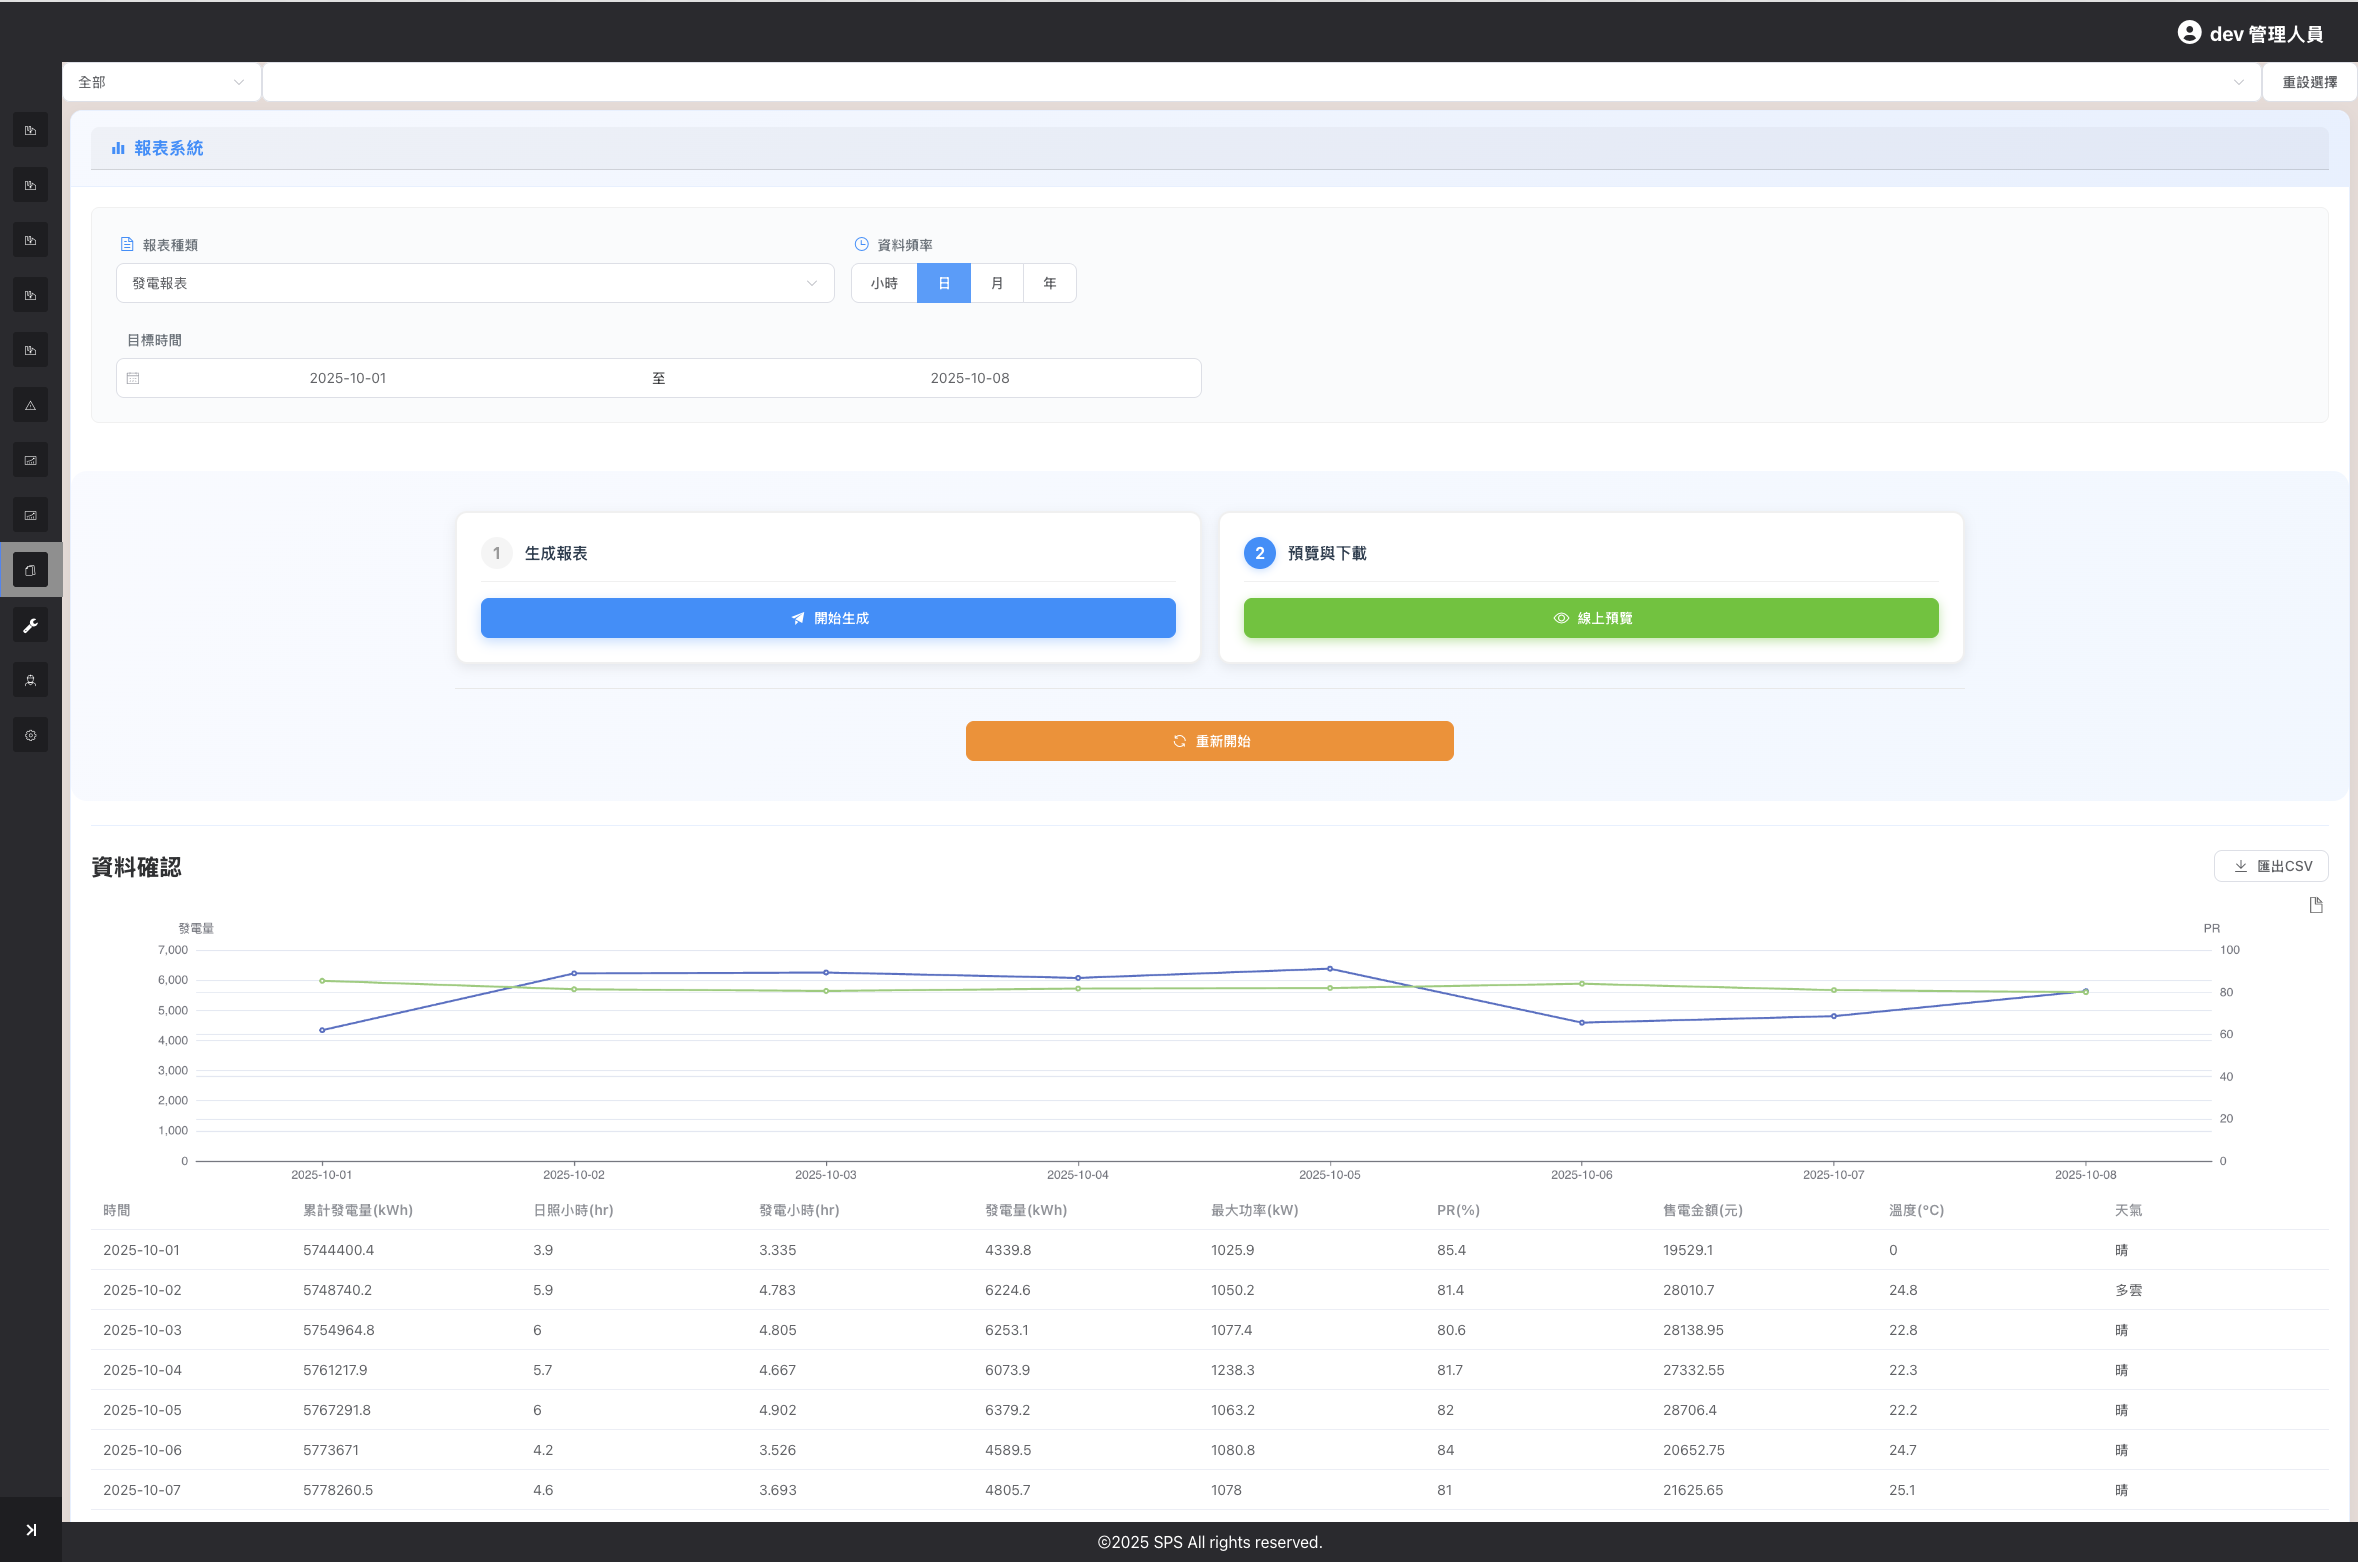Viewport: 2358px width, 1562px height.
Task: Open the 發電報表 report type dropdown
Action: [x=475, y=283]
